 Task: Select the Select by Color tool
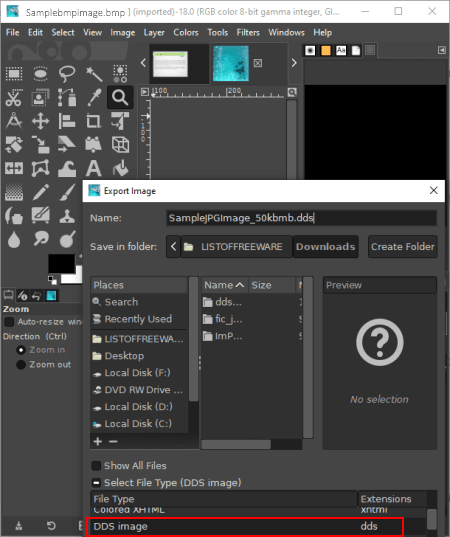click(120, 74)
